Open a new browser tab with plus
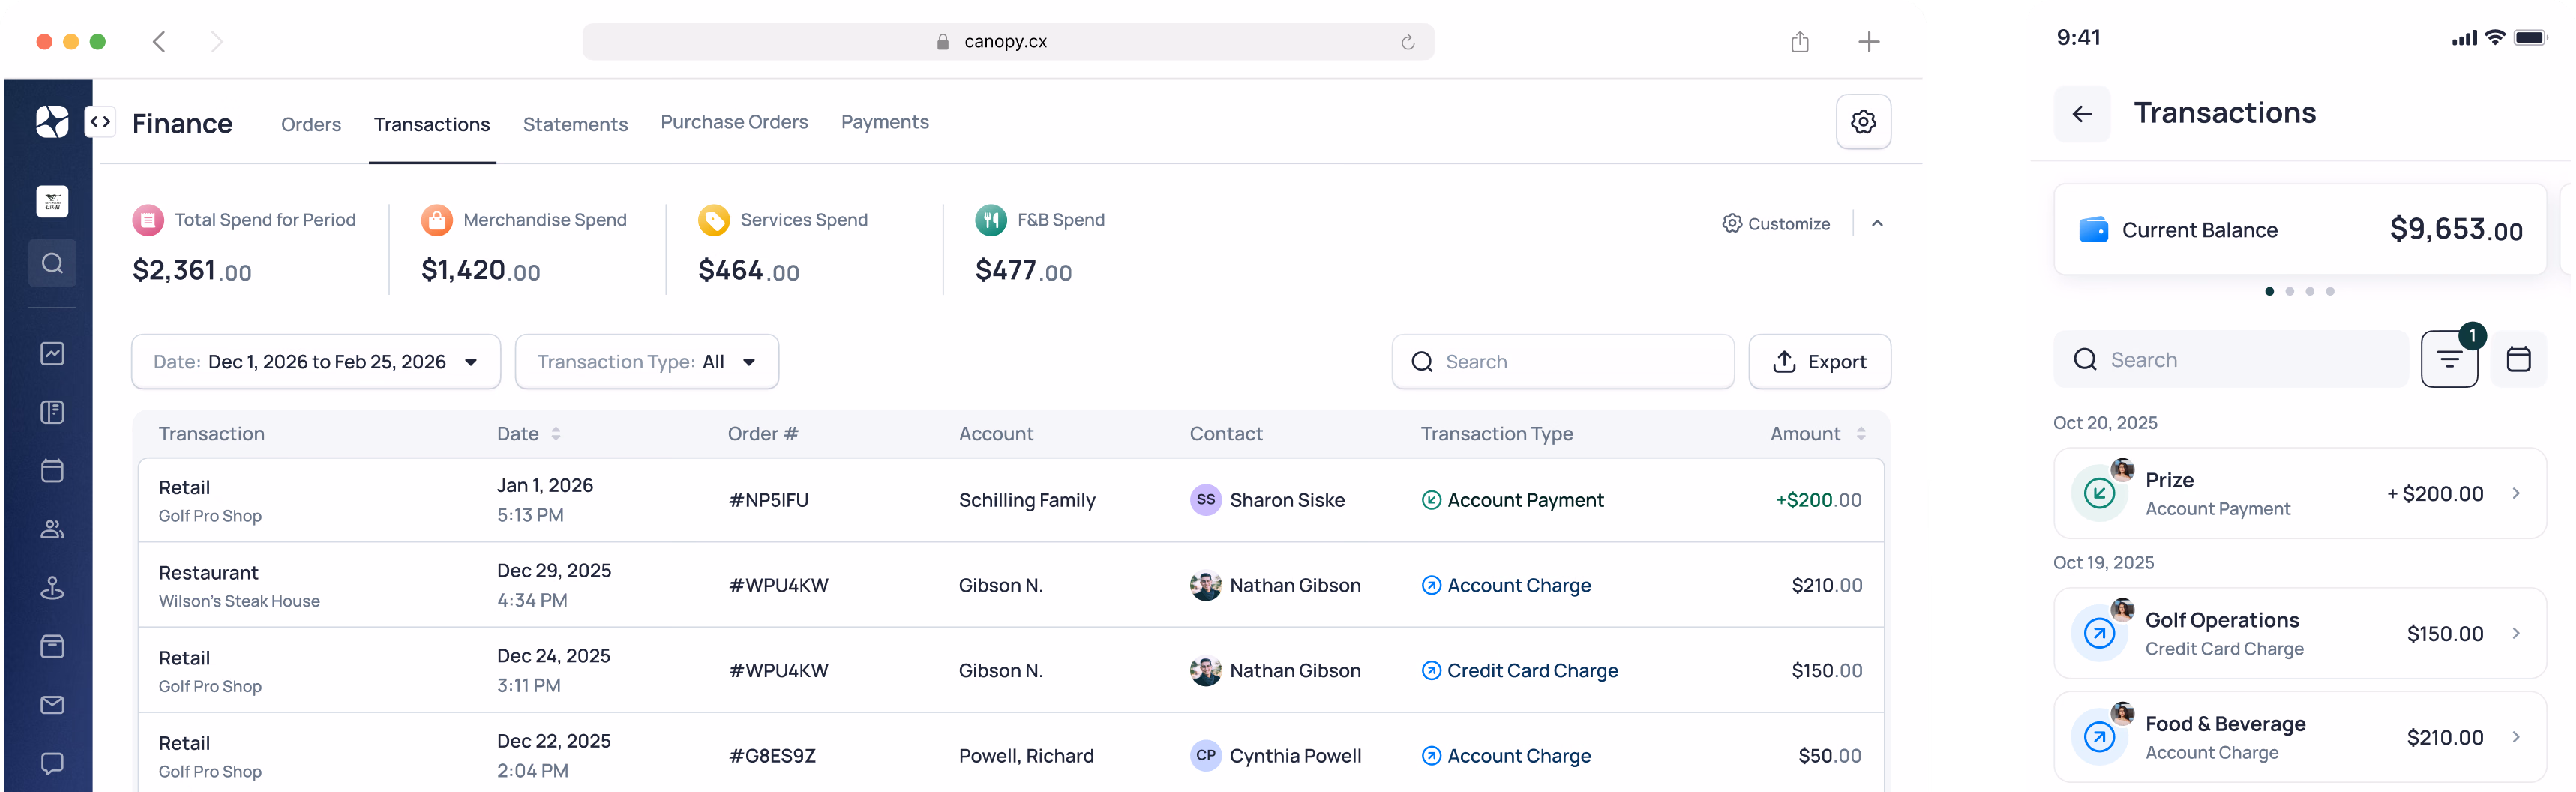 (1868, 41)
